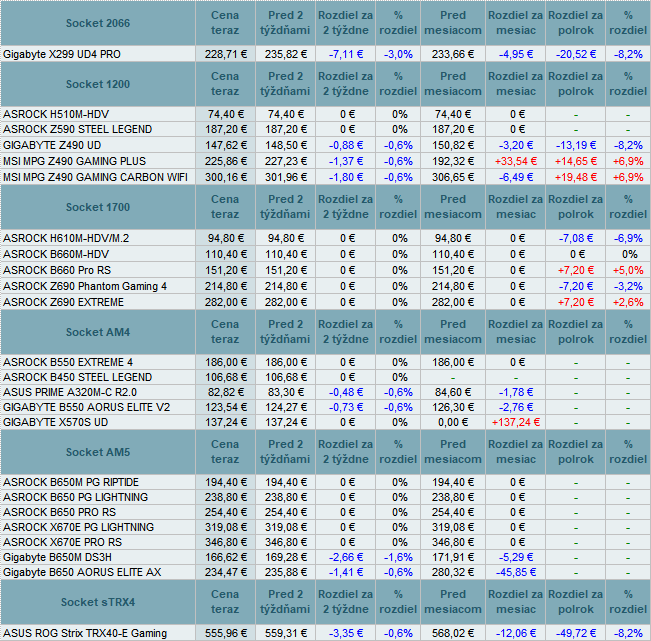
Task: Click the -13,19 € half-year difference
Action: pos(576,145)
